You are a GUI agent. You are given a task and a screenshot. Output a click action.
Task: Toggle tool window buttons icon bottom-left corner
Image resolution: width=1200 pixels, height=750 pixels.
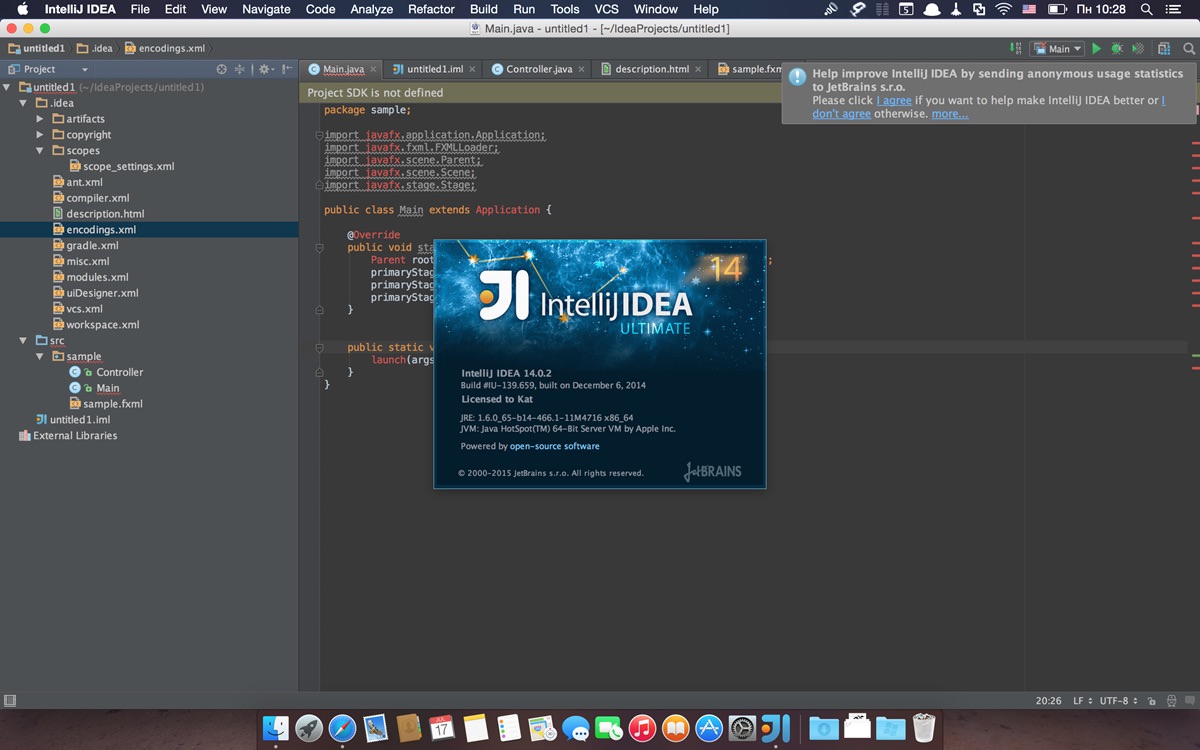9,701
